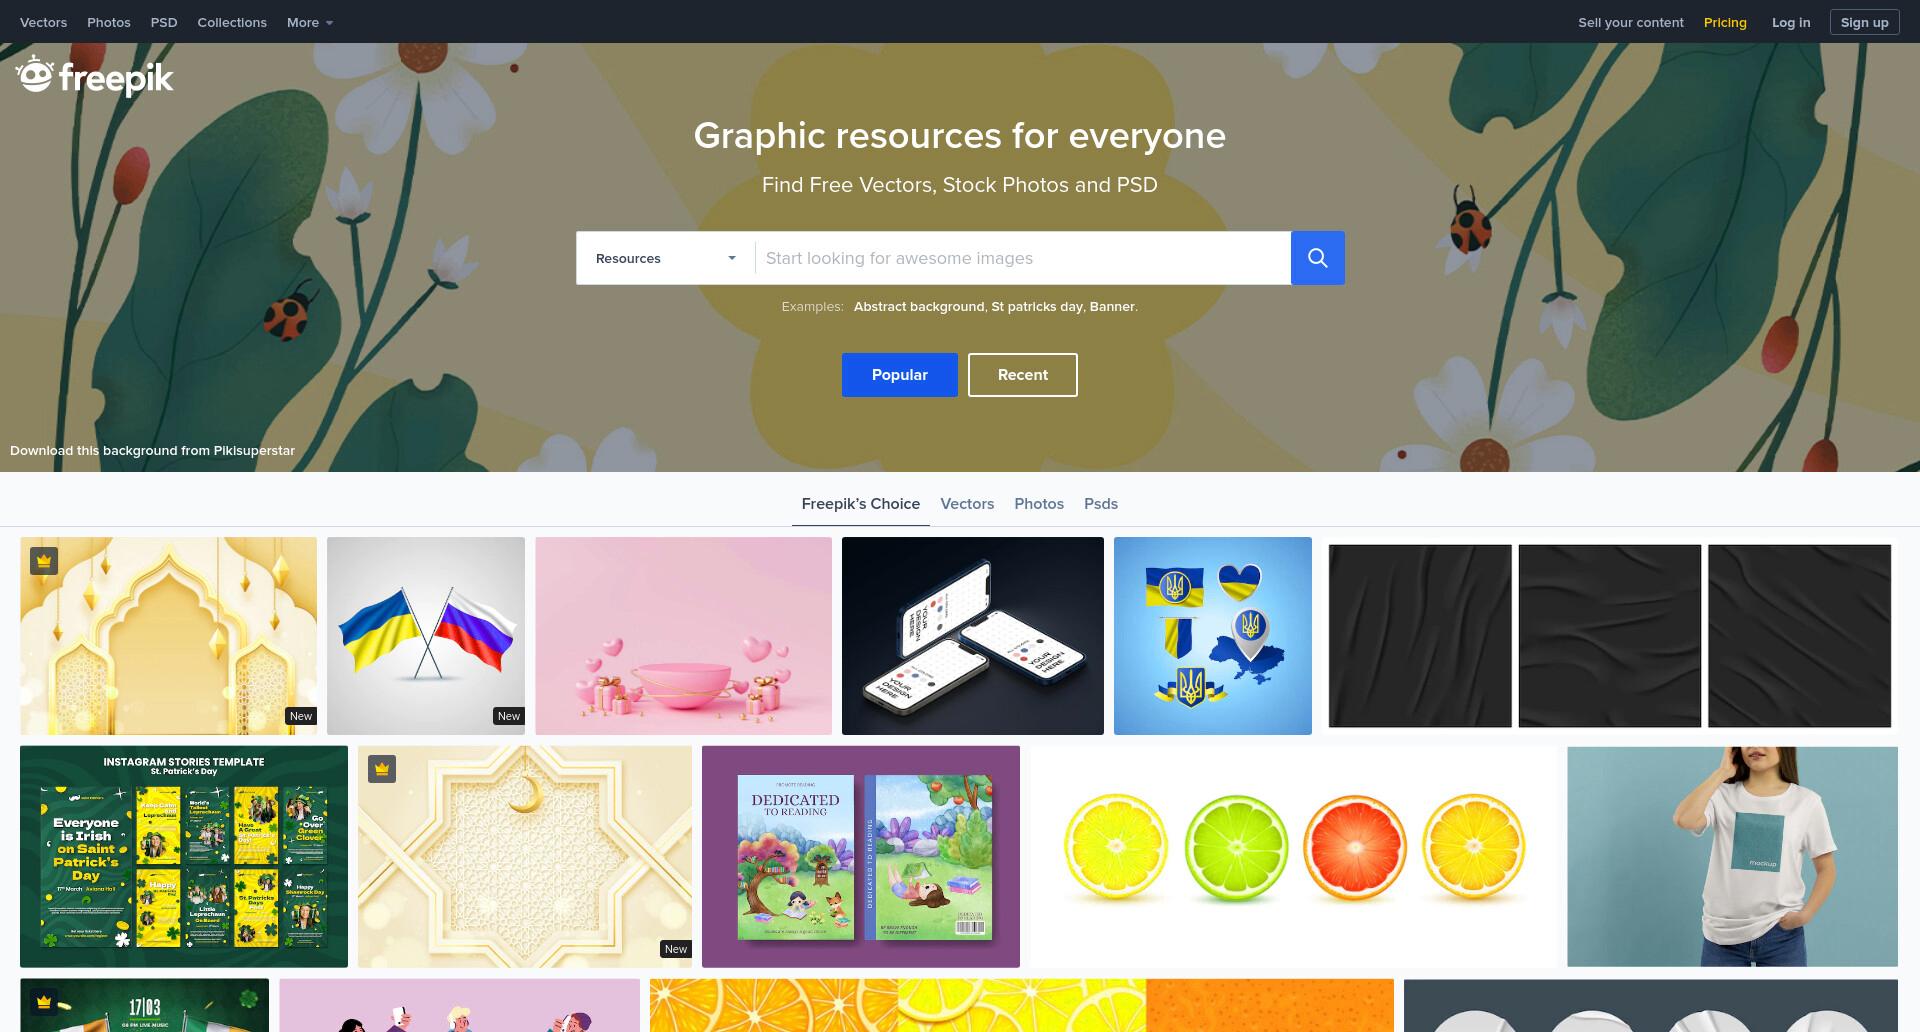Screen dimensions: 1920x1032
Task: Click the blue magnifier search button
Action: pos(1317,258)
